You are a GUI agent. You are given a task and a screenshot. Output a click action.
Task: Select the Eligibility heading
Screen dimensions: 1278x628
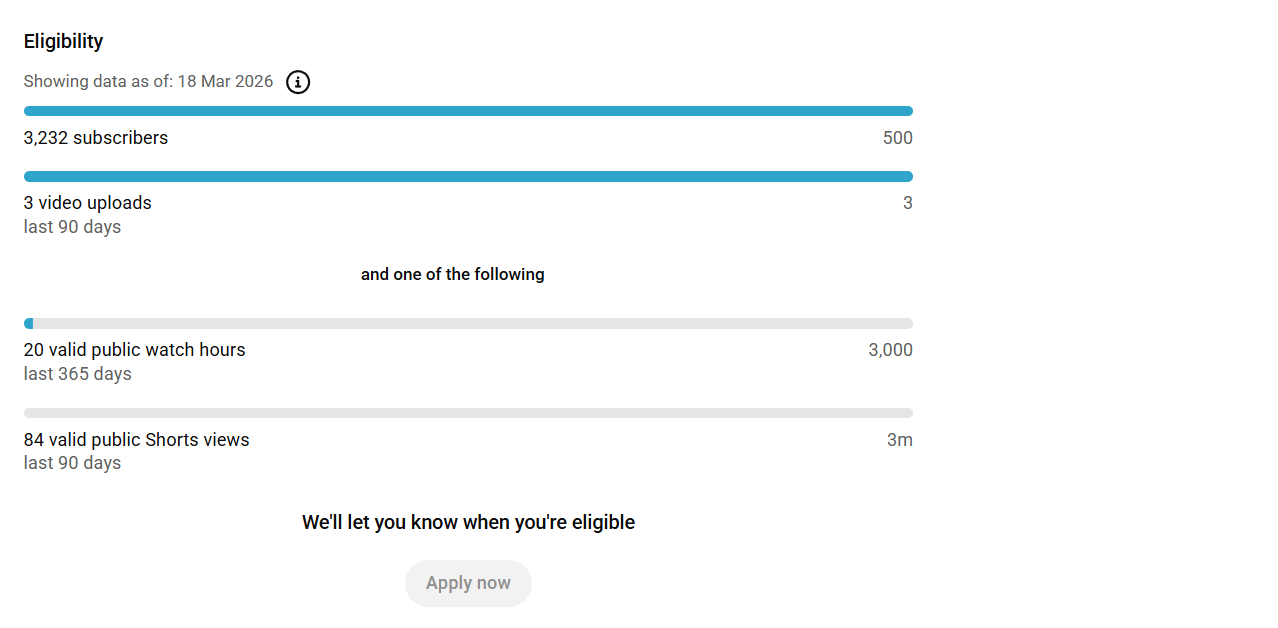pos(63,41)
